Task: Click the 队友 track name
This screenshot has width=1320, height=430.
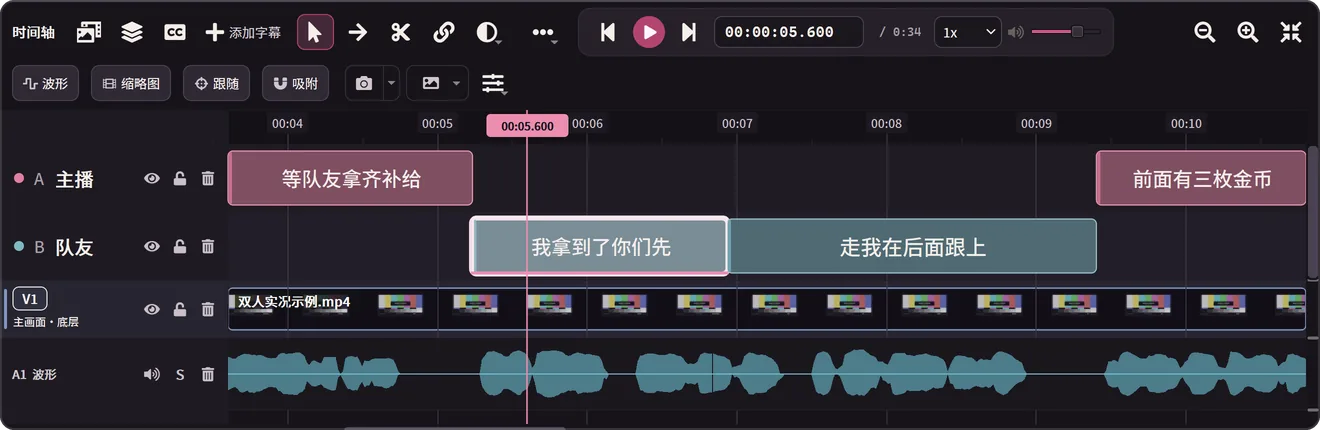Action: point(74,246)
